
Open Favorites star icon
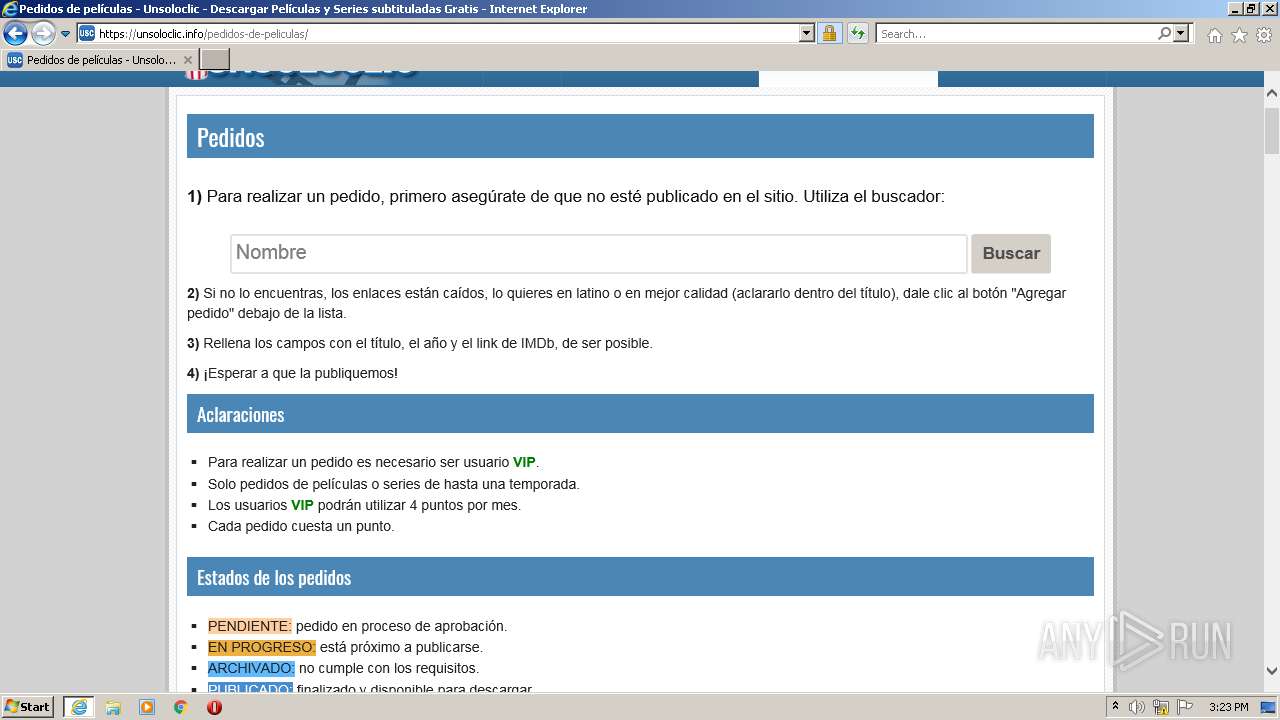1239,35
